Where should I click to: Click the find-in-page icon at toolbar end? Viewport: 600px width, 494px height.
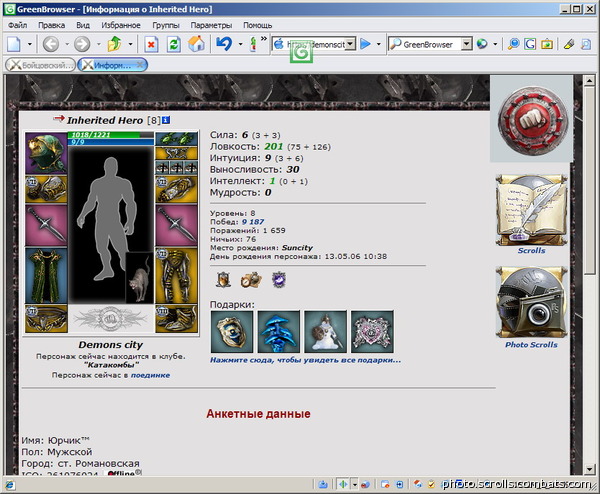click(x=586, y=44)
